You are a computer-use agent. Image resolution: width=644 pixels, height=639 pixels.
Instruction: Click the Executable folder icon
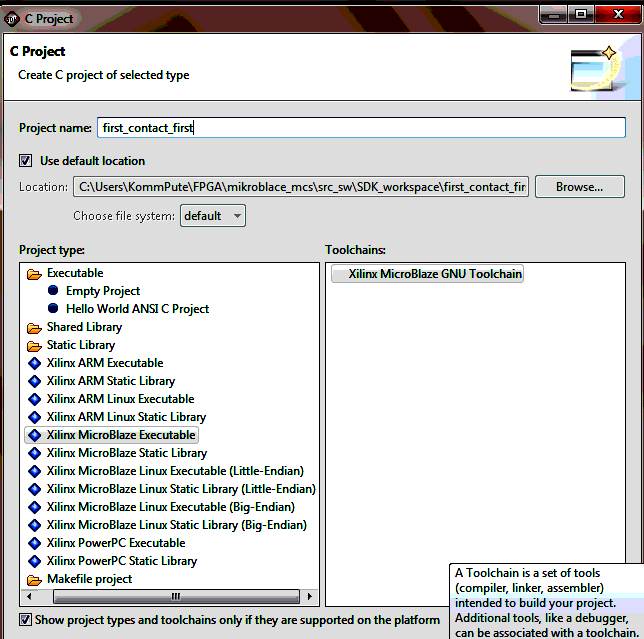click(34, 274)
